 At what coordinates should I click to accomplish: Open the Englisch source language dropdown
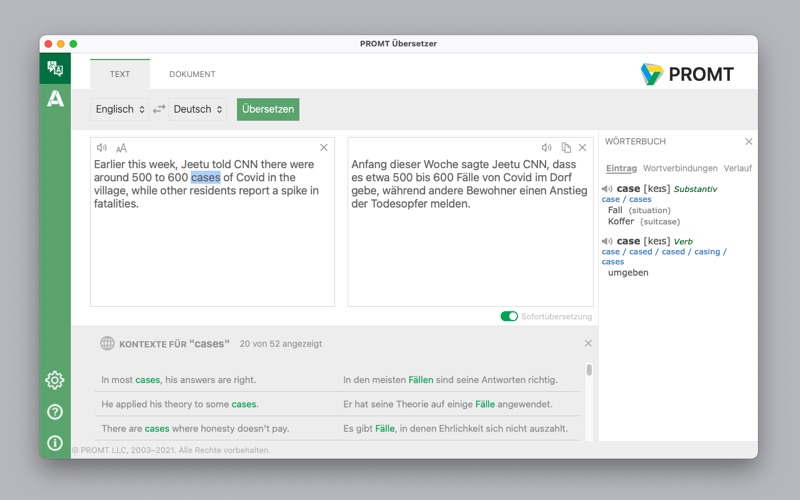pyautogui.click(x=120, y=109)
